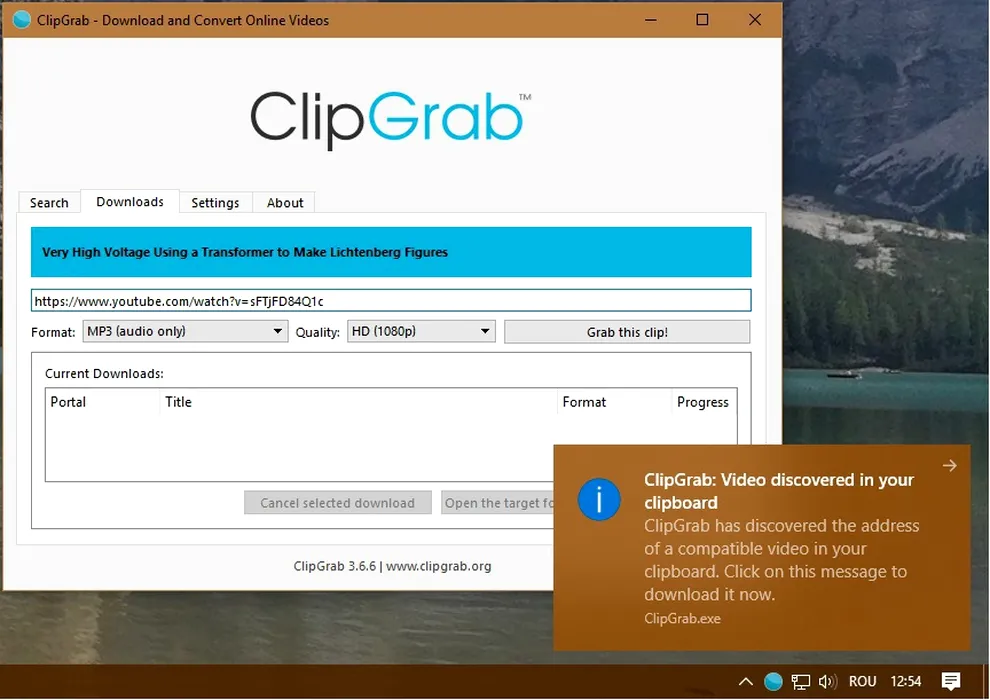The image size is (990, 700).
Task: Open the Action Center notifications icon
Action: [x=951, y=681]
